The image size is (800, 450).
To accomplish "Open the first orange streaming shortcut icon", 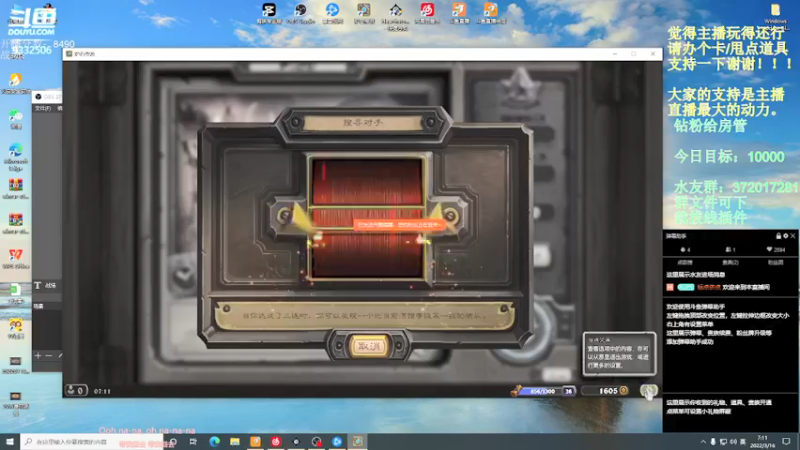I will (459, 10).
